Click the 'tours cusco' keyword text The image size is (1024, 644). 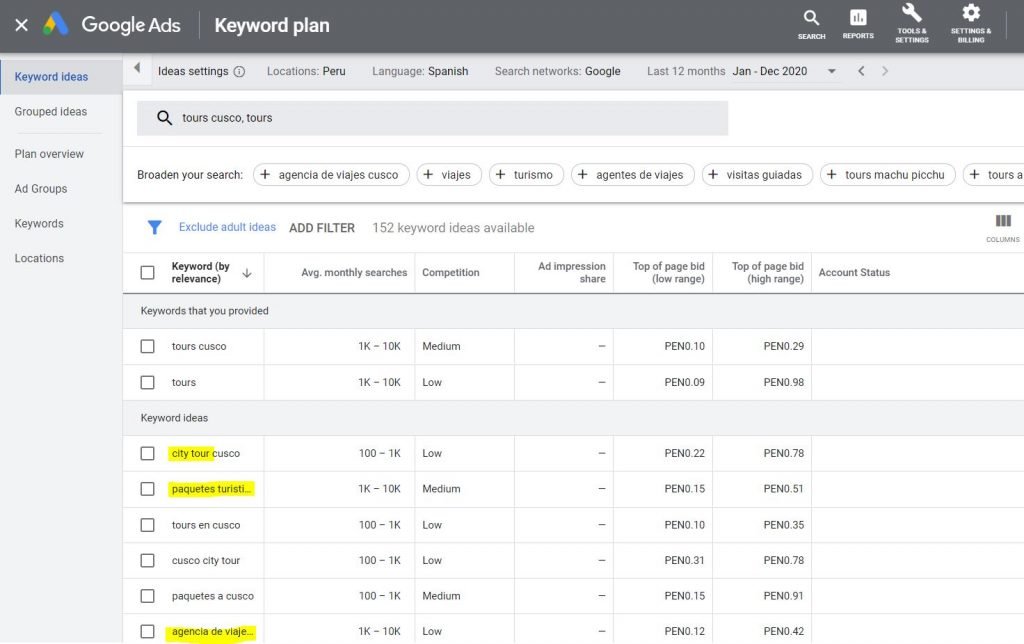click(x=199, y=346)
